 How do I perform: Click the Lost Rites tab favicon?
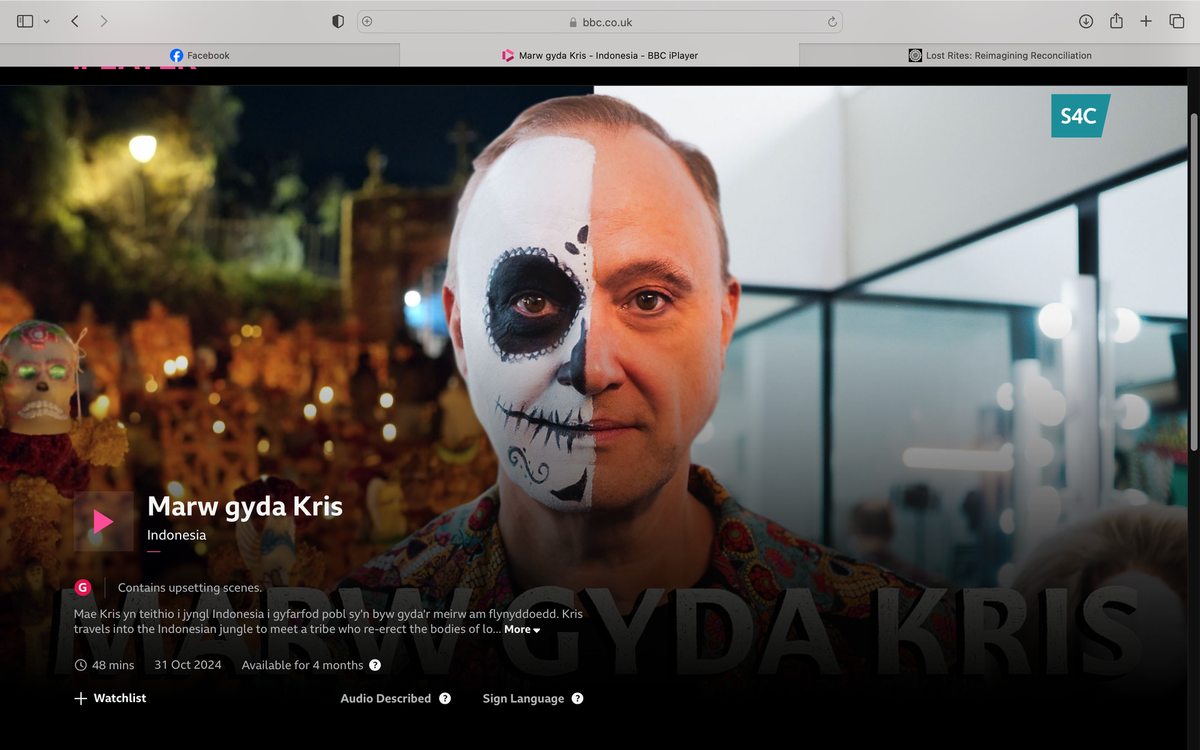[915, 55]
